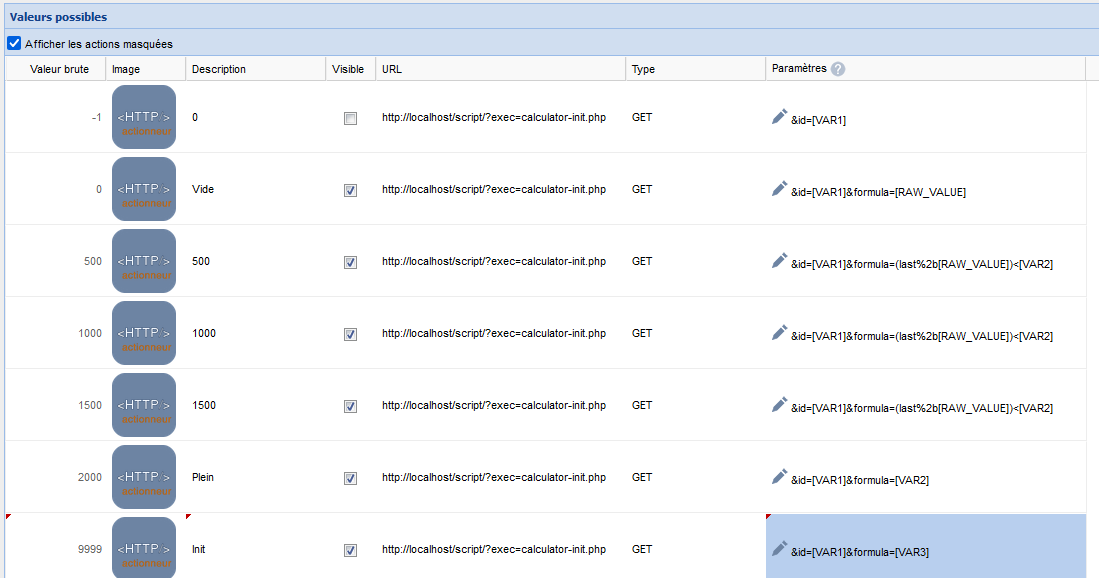This screenshot has width=1099, height=578.
Task: Edit the Init row parameters
Action: coord(780,549)
